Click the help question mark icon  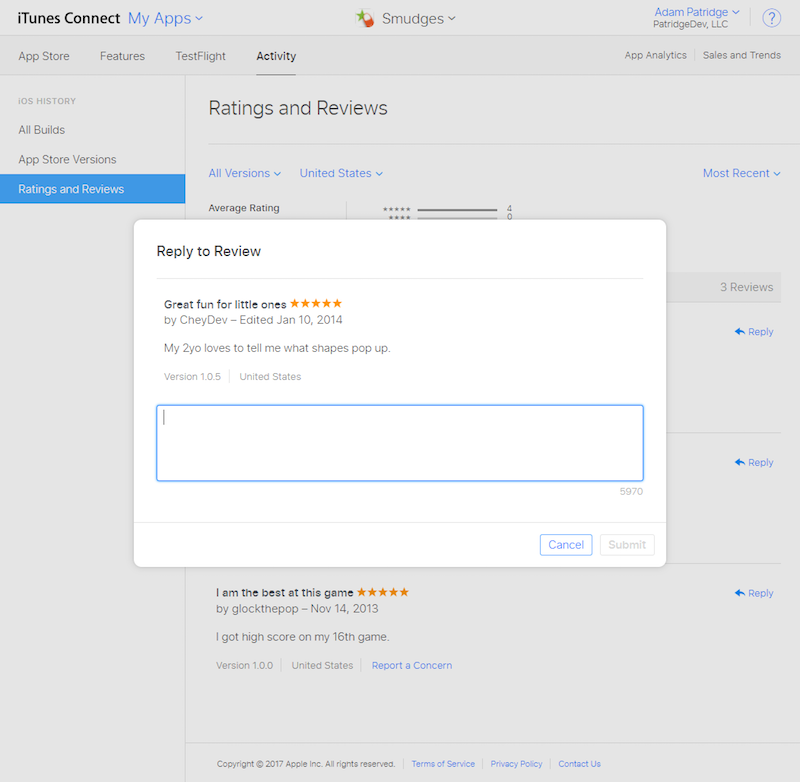pyautogui.click(x=772, y=18)
